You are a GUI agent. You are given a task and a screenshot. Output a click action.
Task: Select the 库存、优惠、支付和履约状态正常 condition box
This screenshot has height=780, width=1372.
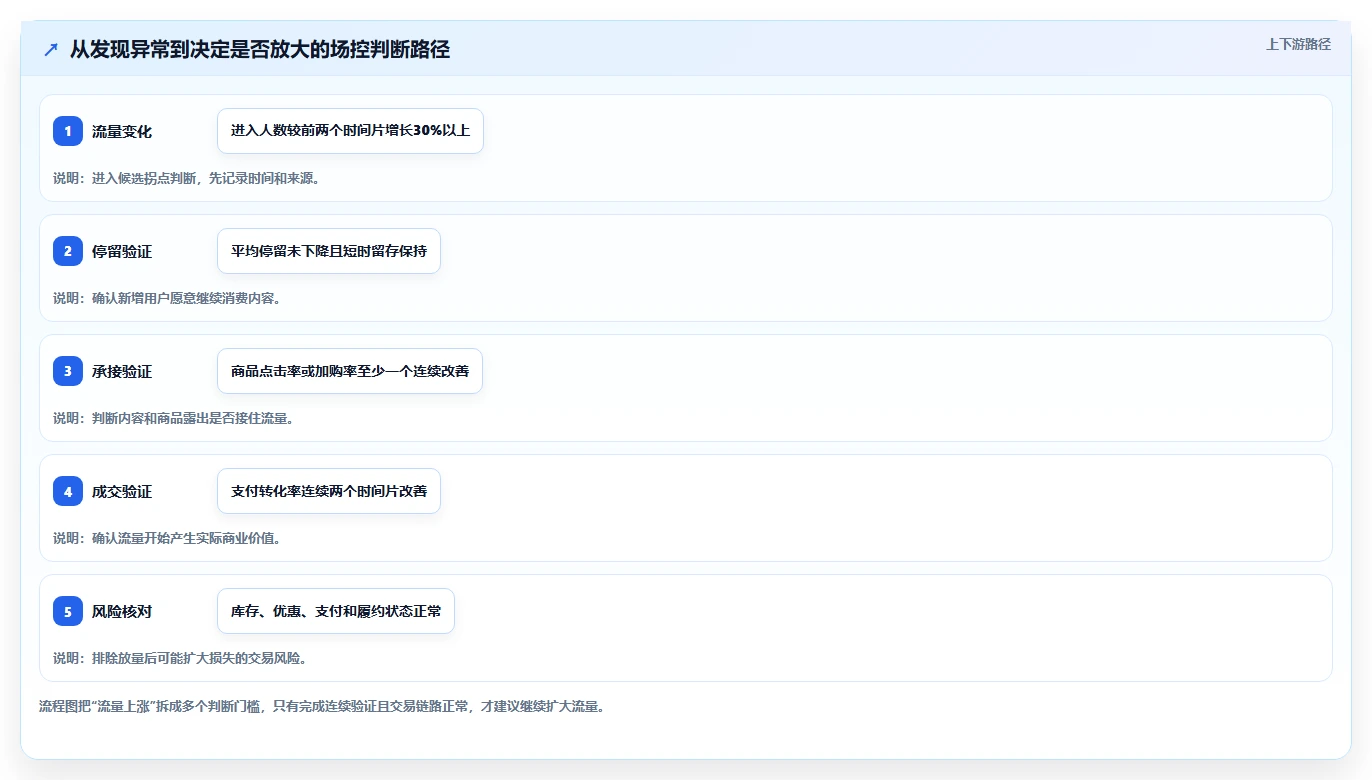pyautogui.click(x=336, y=611)
